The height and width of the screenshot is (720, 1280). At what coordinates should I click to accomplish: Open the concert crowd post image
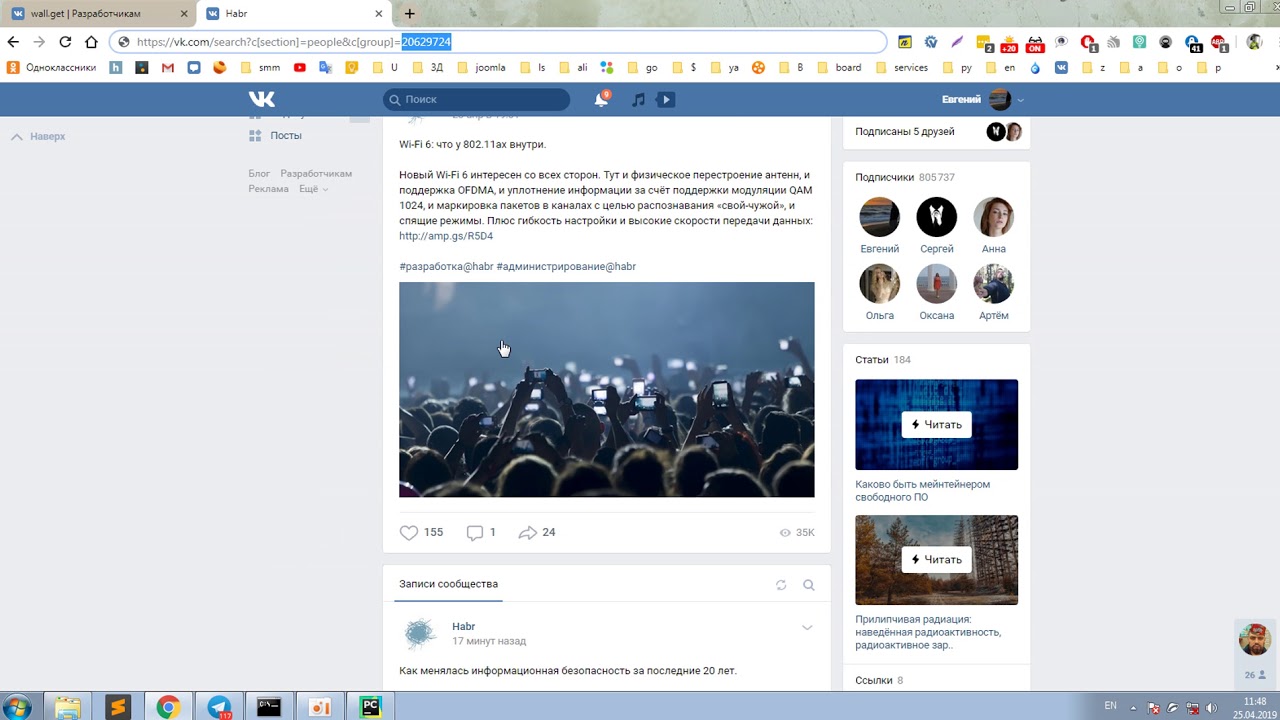[x=607, y=390]
